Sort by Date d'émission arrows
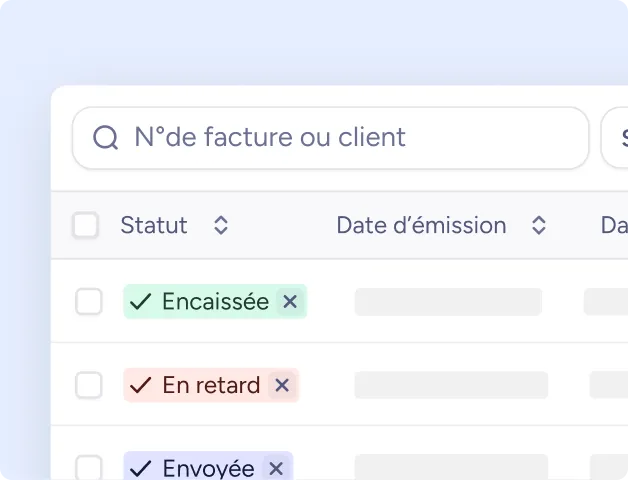The width and height of the screenshot is (628, 480). pos(538,226)
